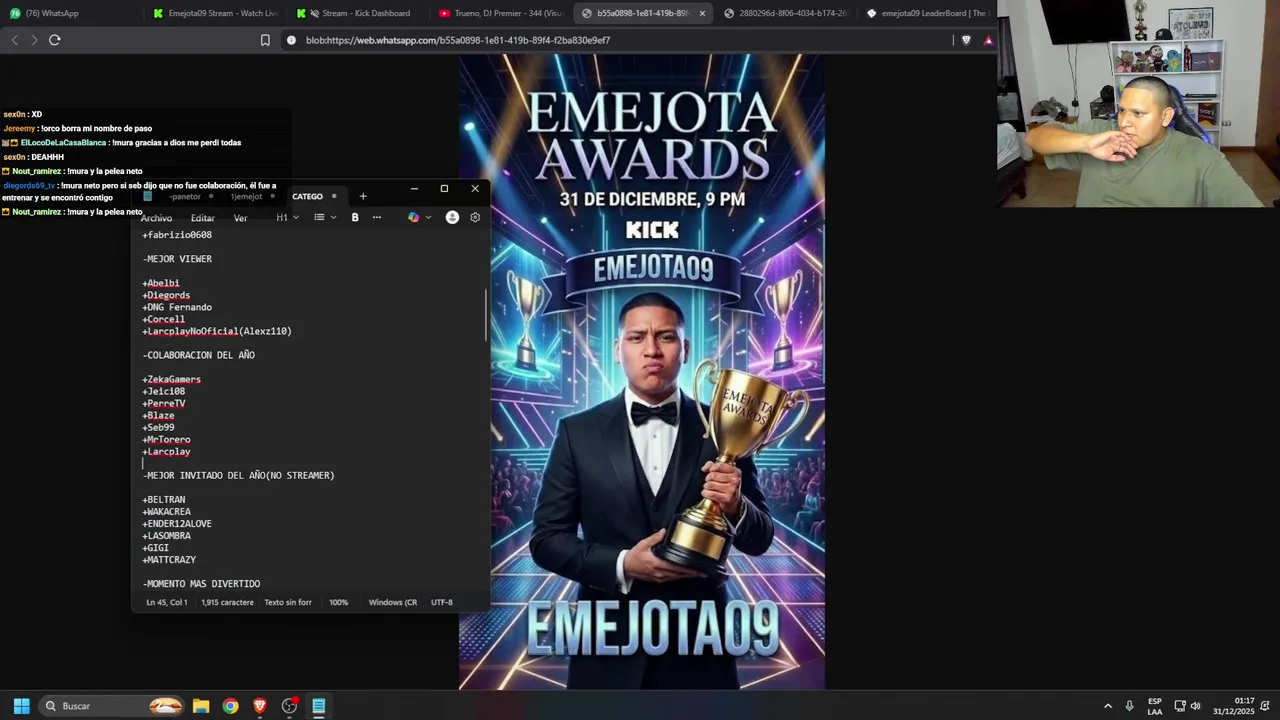
Task: Switch to Trueno, DJ Premier YouTube tab
Action: pyautogui.click(x=500, y=13)
